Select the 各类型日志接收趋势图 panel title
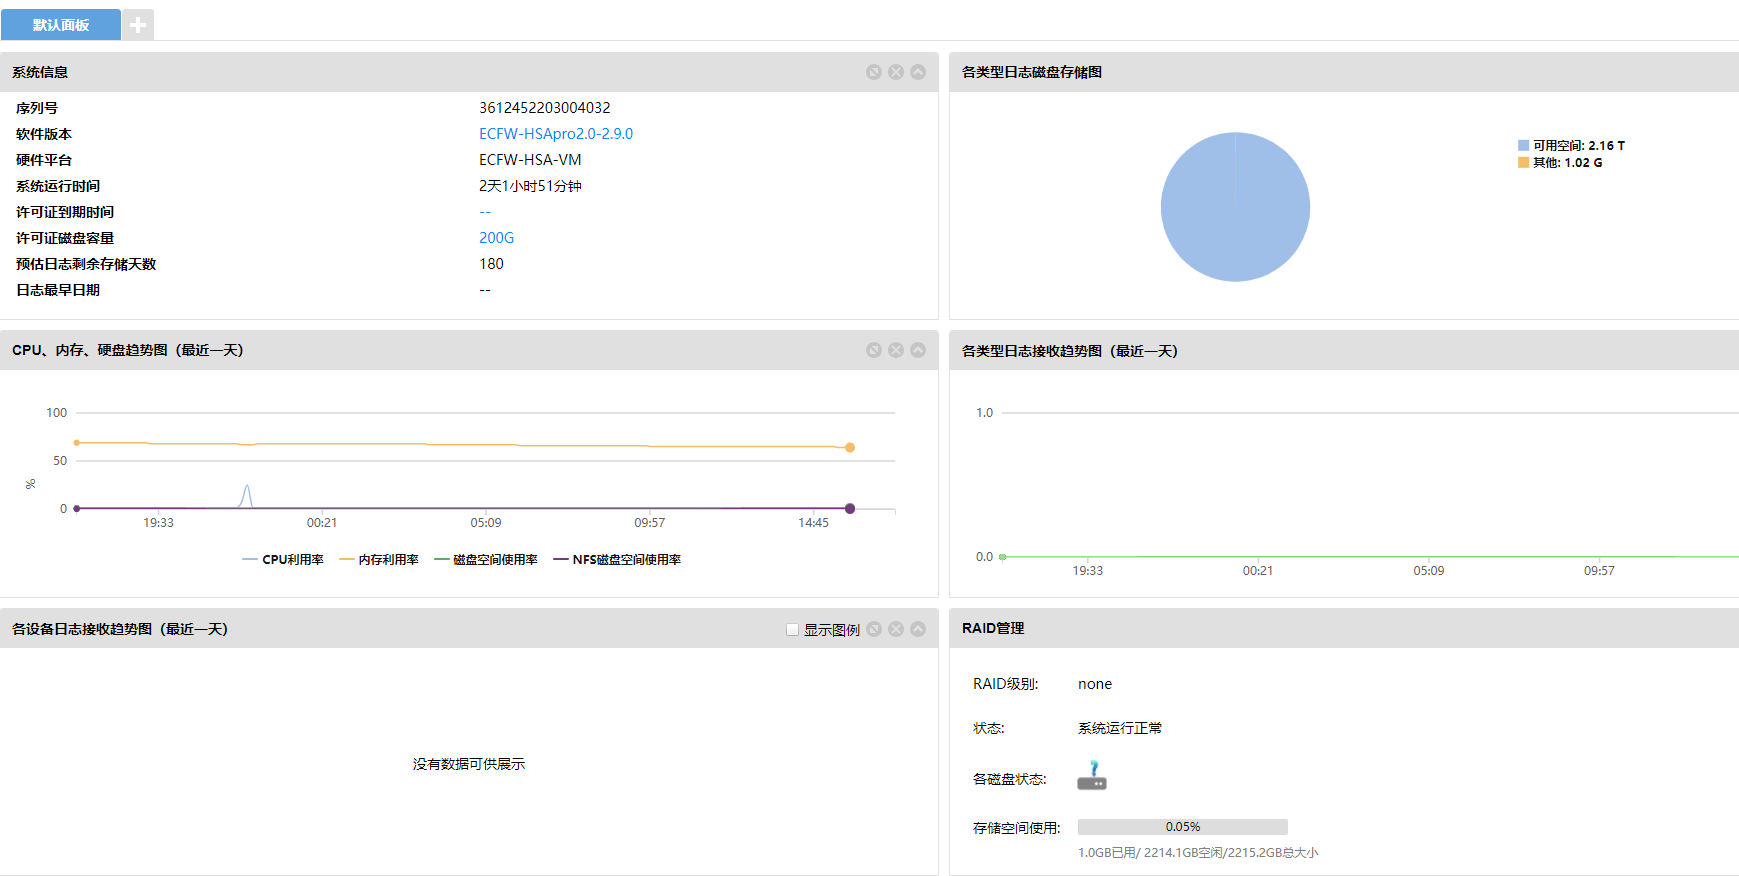The height and width of the screenshot is (876, 1739). point(1070,351)
